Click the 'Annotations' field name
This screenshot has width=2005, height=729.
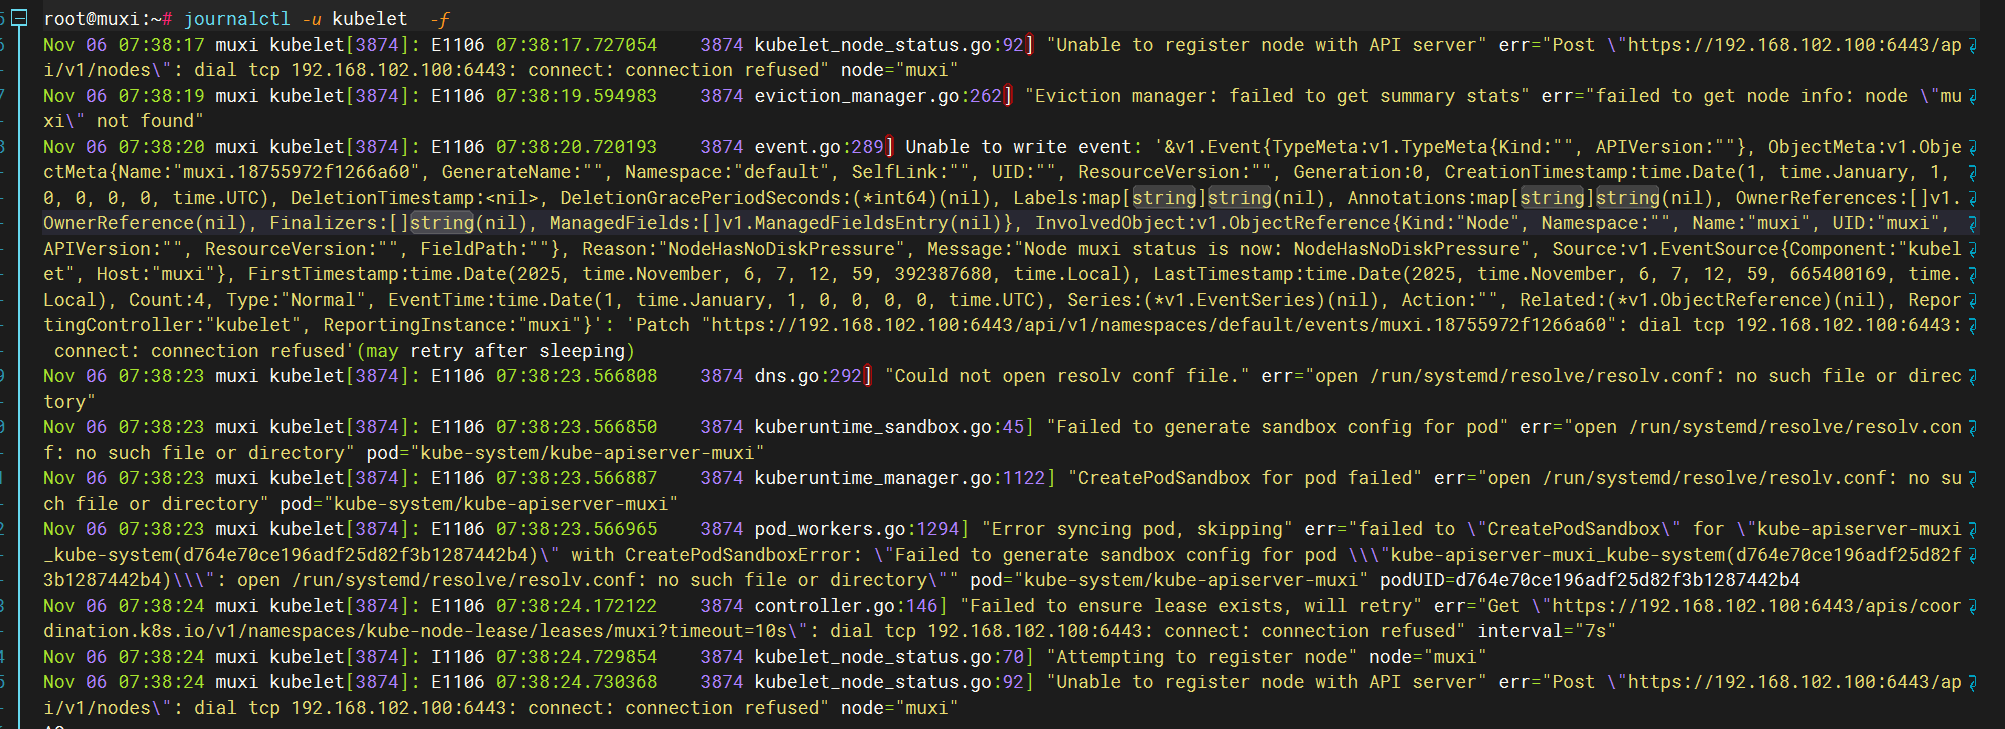(1407, 198)
